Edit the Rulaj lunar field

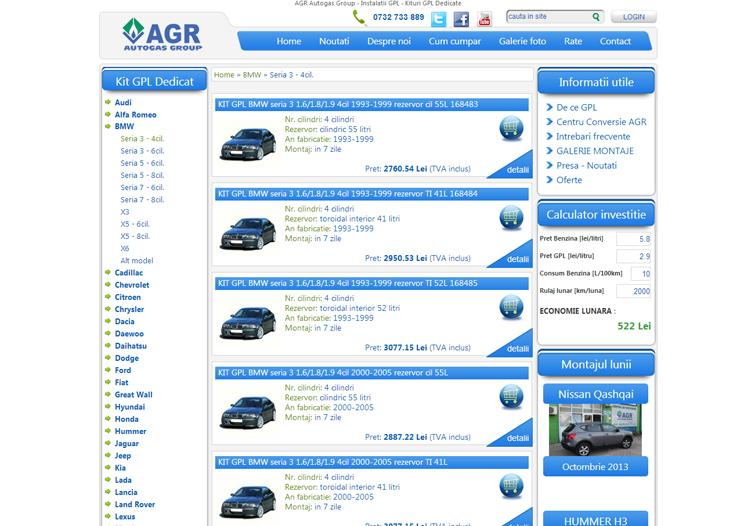pyautogui.click(x=634, y=291)
